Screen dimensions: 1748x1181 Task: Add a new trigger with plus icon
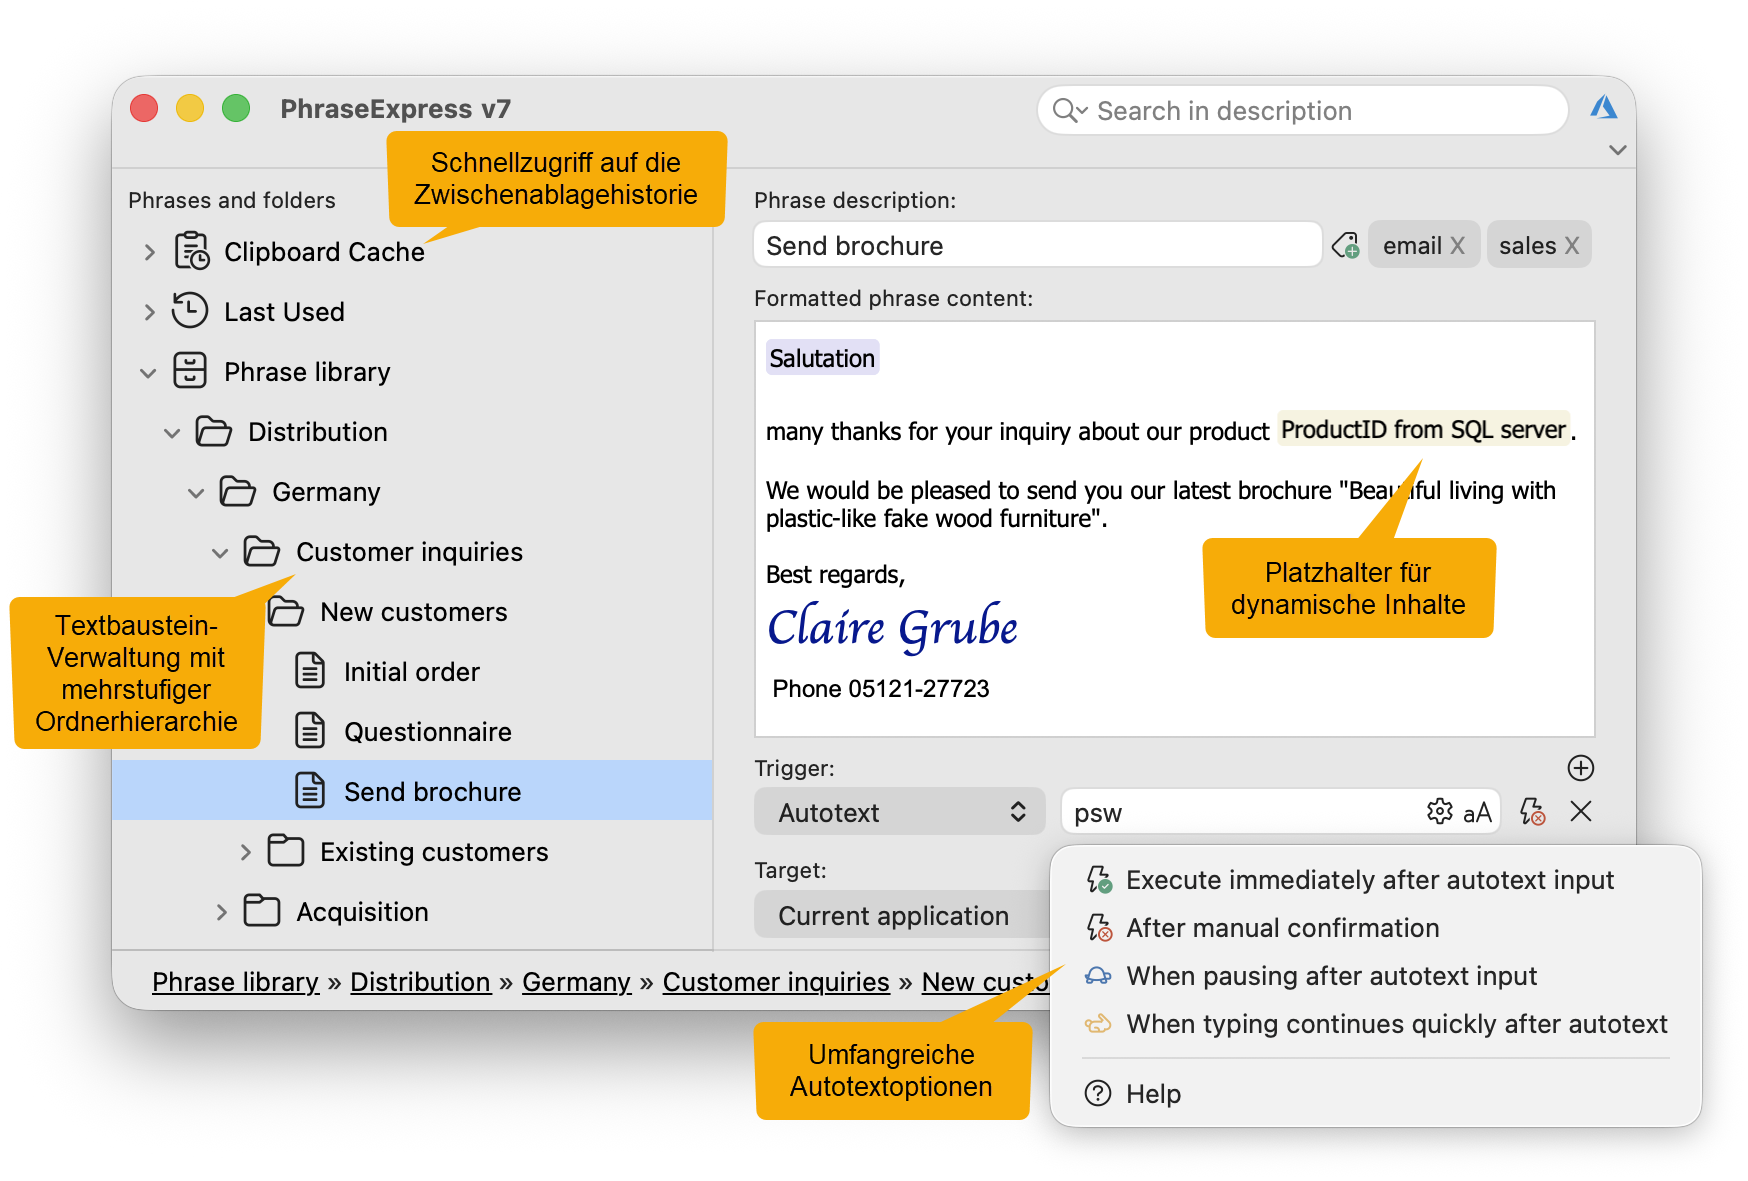click(x=1581, y=768)
